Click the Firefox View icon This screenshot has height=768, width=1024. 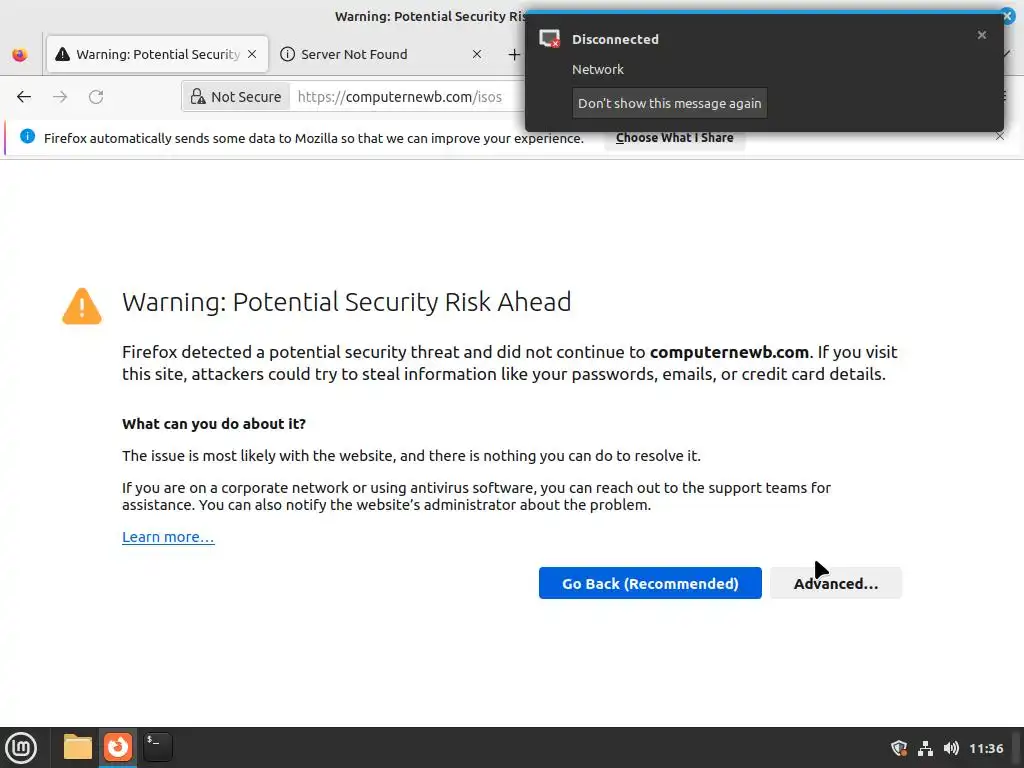pos(20,55)
